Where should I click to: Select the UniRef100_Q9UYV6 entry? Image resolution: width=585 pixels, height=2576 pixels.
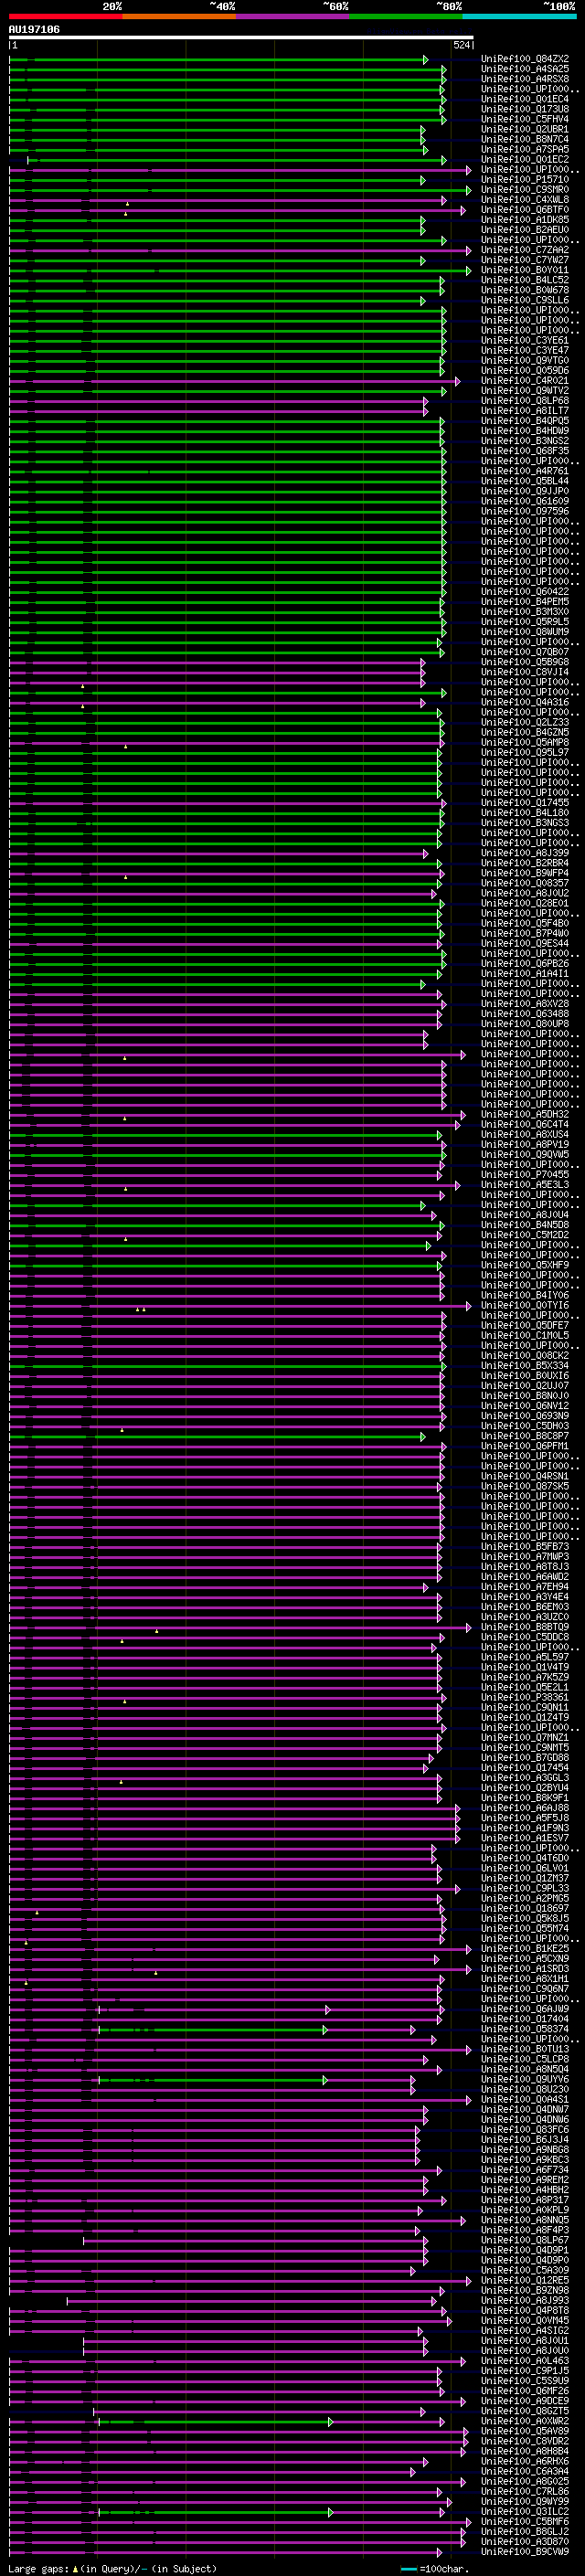click(x=525, y=2080)
